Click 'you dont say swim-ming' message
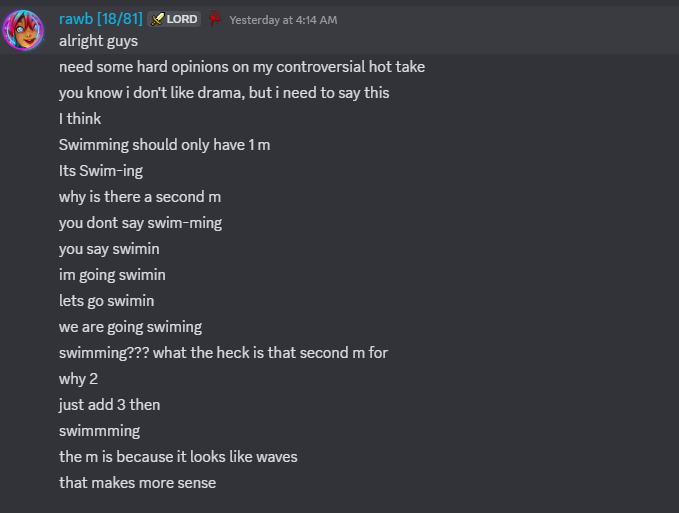 tap(140, 223)
